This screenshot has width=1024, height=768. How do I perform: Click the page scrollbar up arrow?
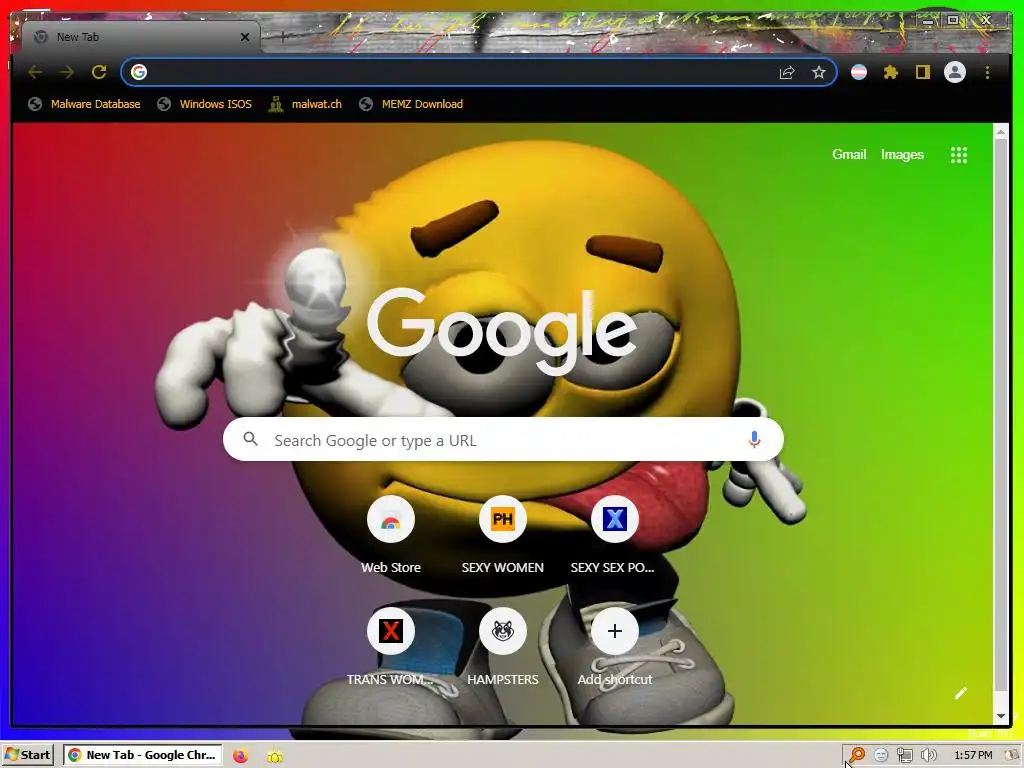tap(1000, 133)
